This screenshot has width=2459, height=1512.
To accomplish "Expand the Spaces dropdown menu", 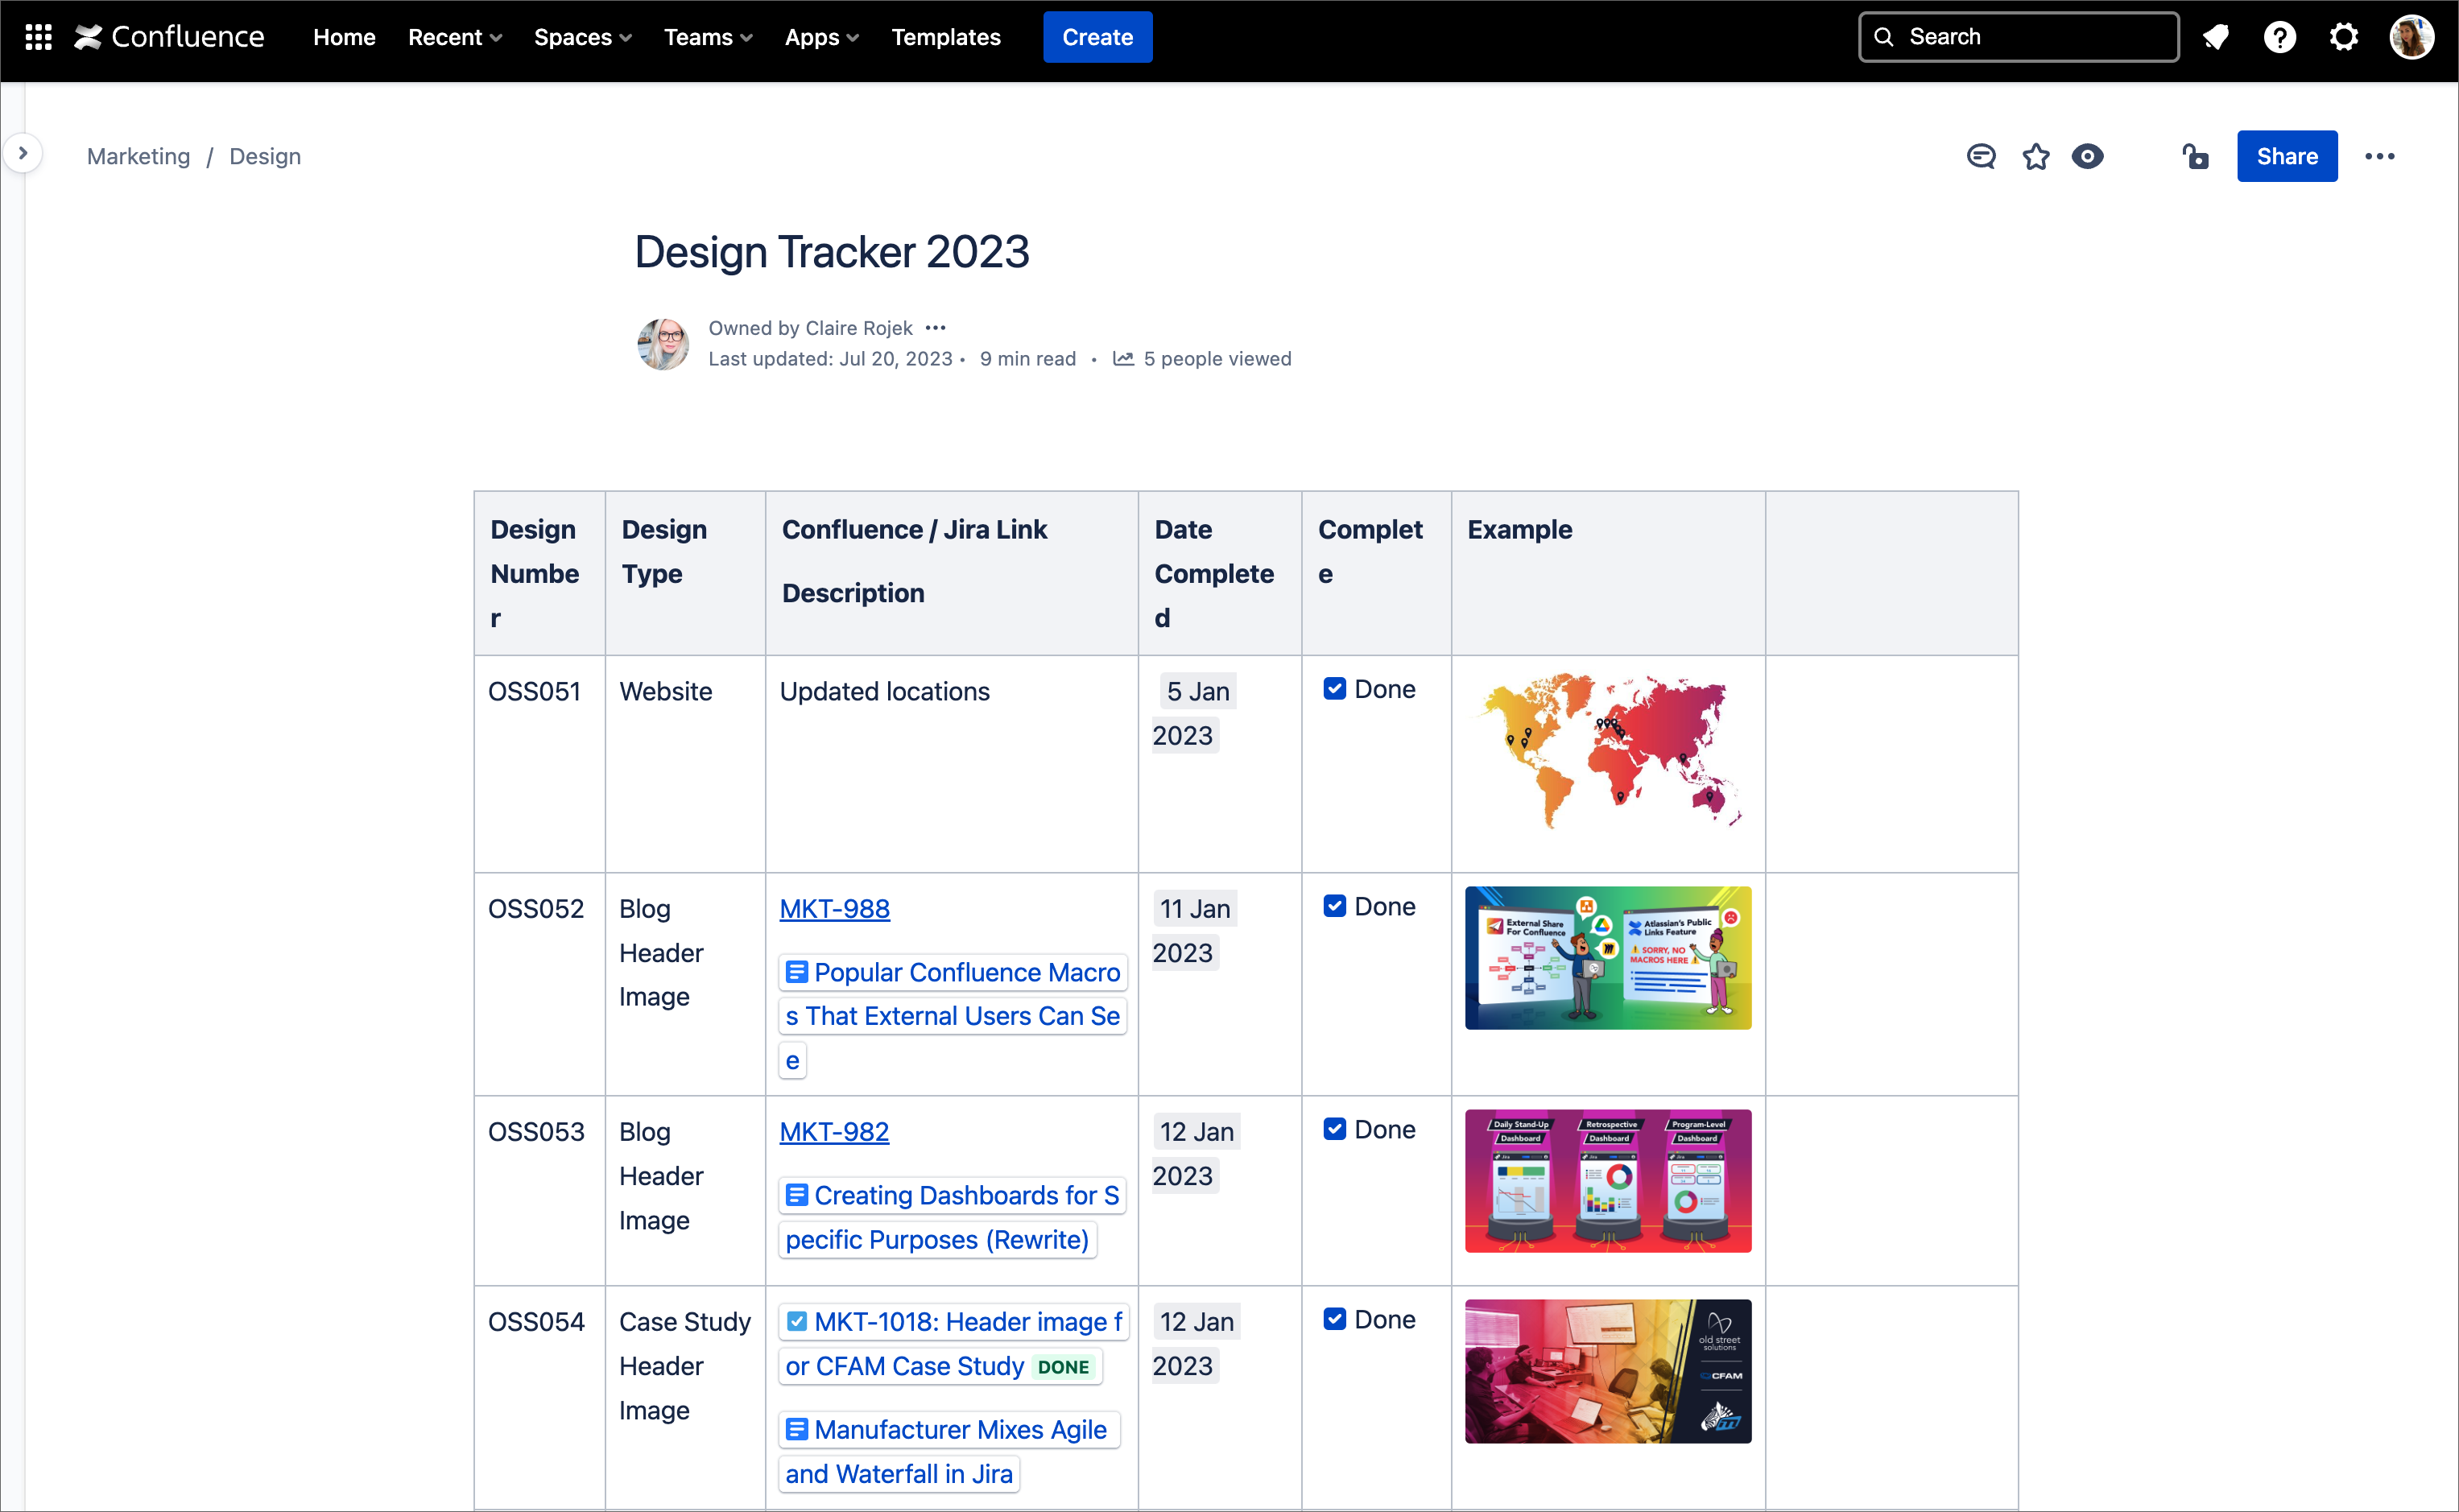I will click(x=582, y=37).
